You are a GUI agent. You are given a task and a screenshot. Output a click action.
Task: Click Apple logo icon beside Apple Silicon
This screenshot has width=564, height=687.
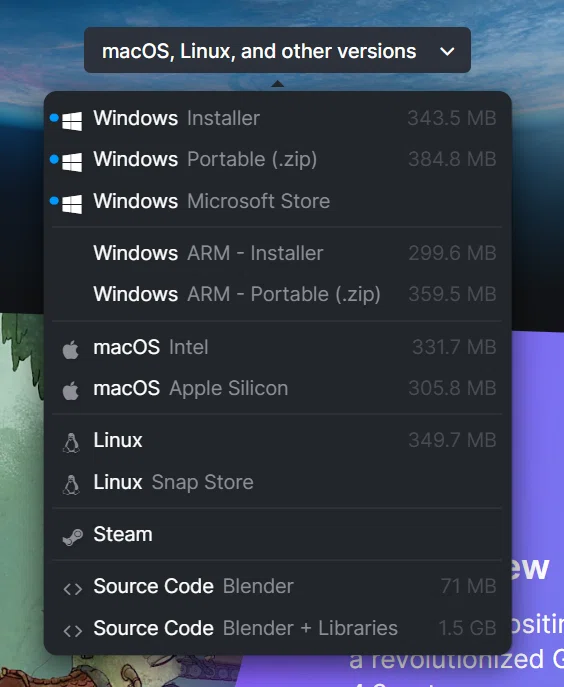[71, 390]
